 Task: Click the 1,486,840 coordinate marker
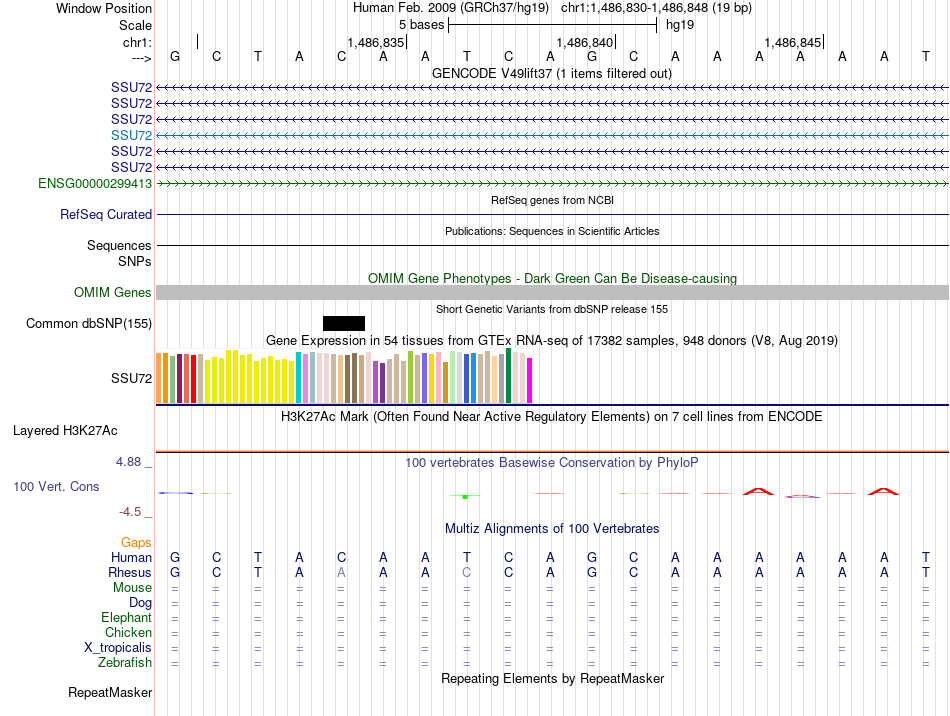tap(585, 42)
